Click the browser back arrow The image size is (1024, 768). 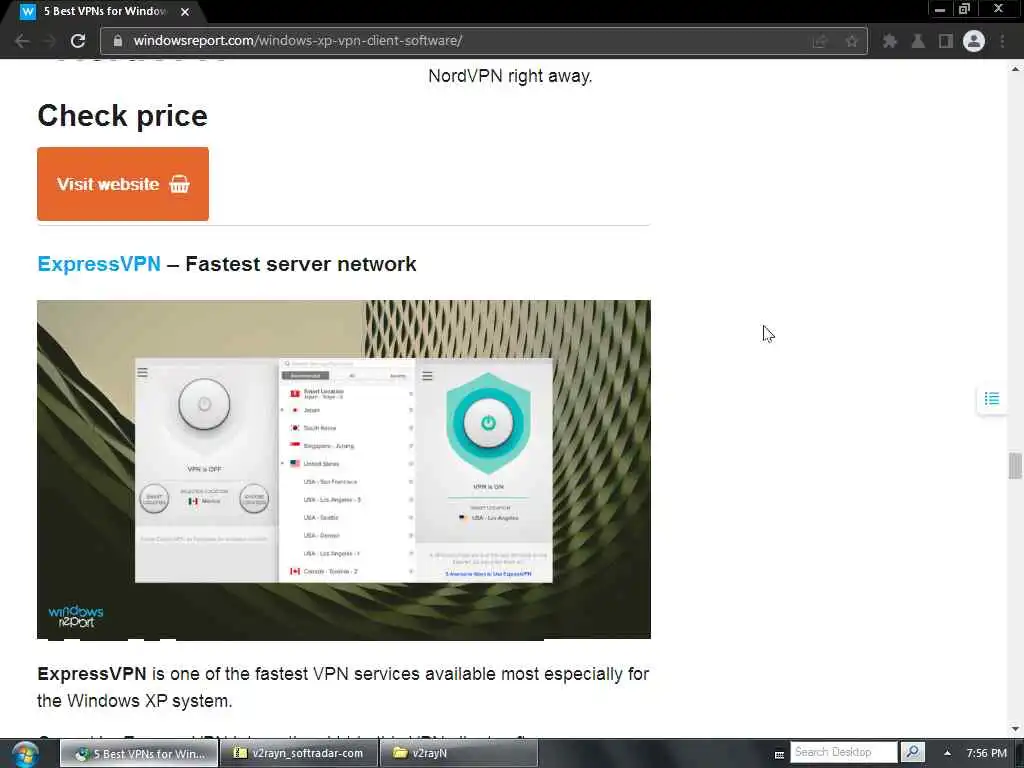click(22, 41)
